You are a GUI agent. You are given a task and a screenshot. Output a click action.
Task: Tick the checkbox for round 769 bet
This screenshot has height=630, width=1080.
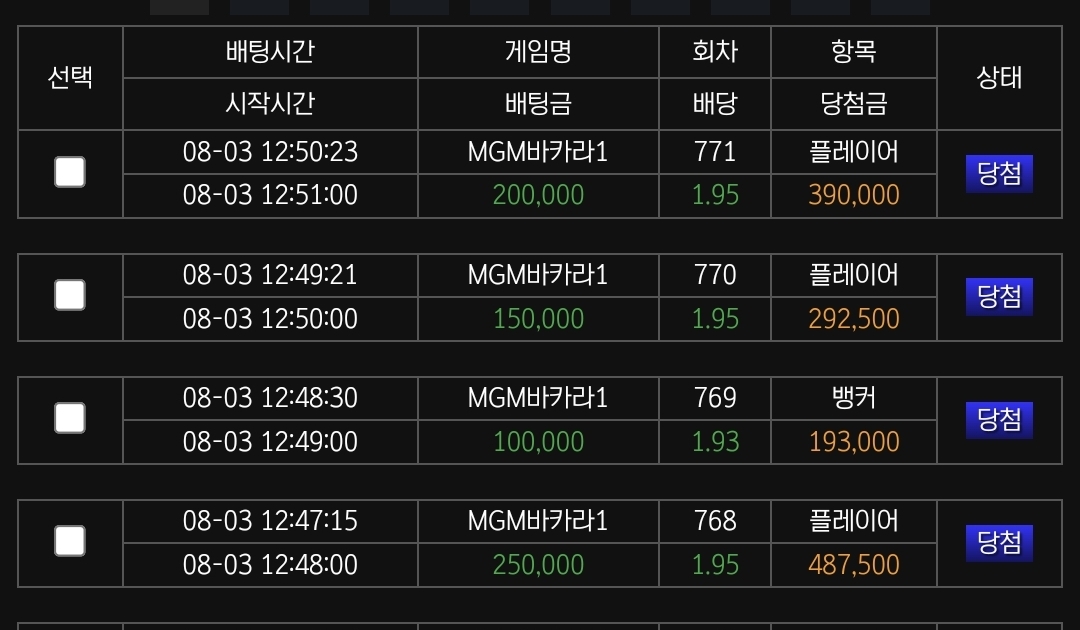[x=70, y=418]
